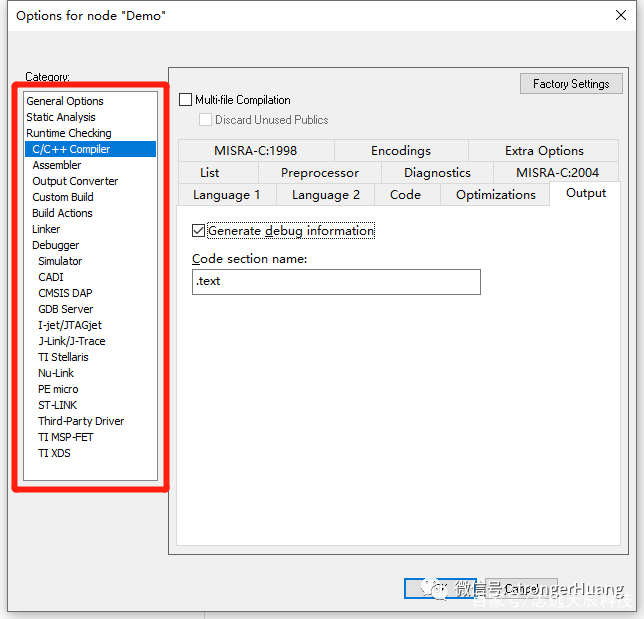Open the Encodings tab
This screenshot has width=644, height=619.
(x=401, y=151)
